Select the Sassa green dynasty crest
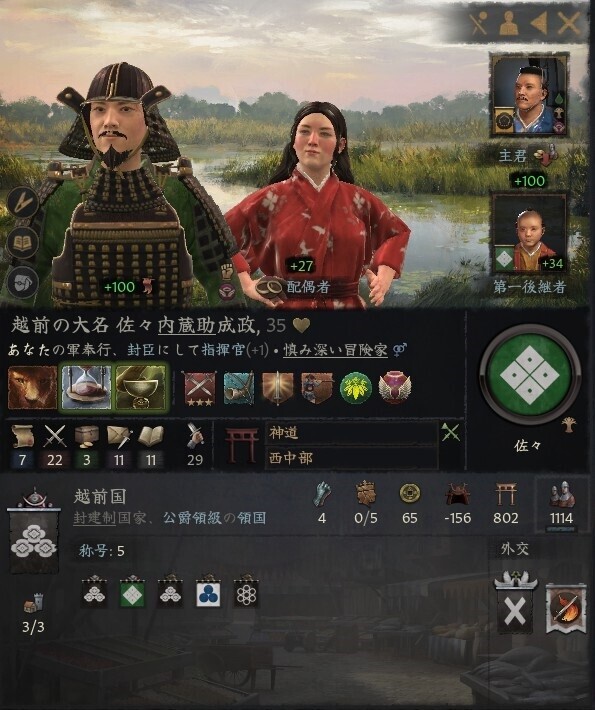This screenshot has height=710, width=595. (x=529, y=376)
